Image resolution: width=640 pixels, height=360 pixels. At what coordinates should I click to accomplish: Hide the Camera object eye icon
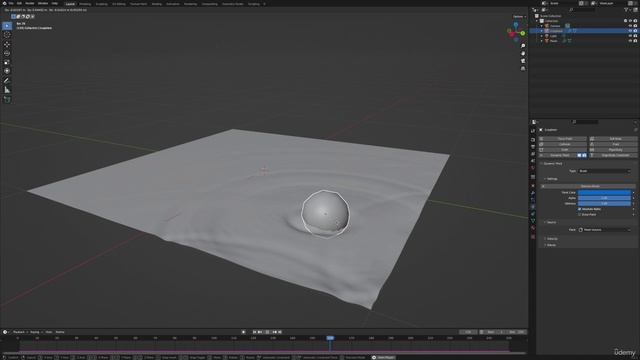[630, 26]
